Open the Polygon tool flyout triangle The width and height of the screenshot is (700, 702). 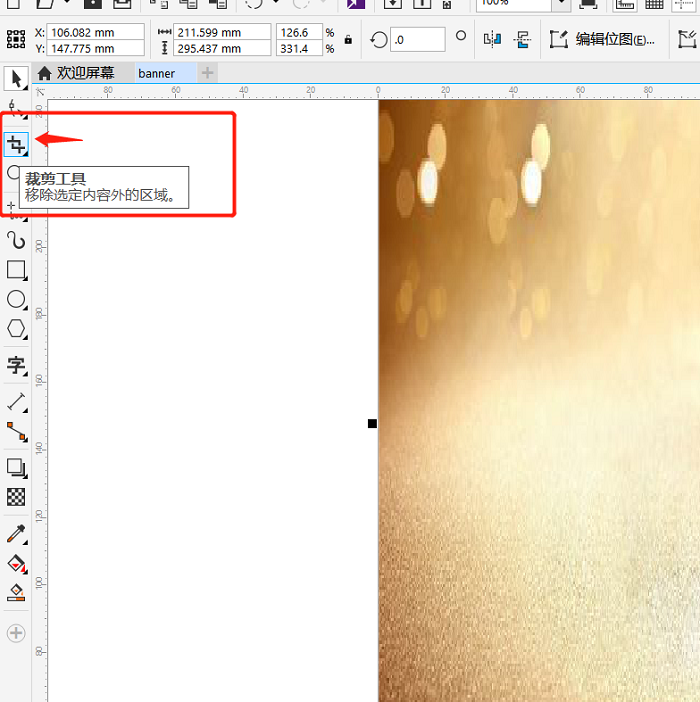coord(26,338)
